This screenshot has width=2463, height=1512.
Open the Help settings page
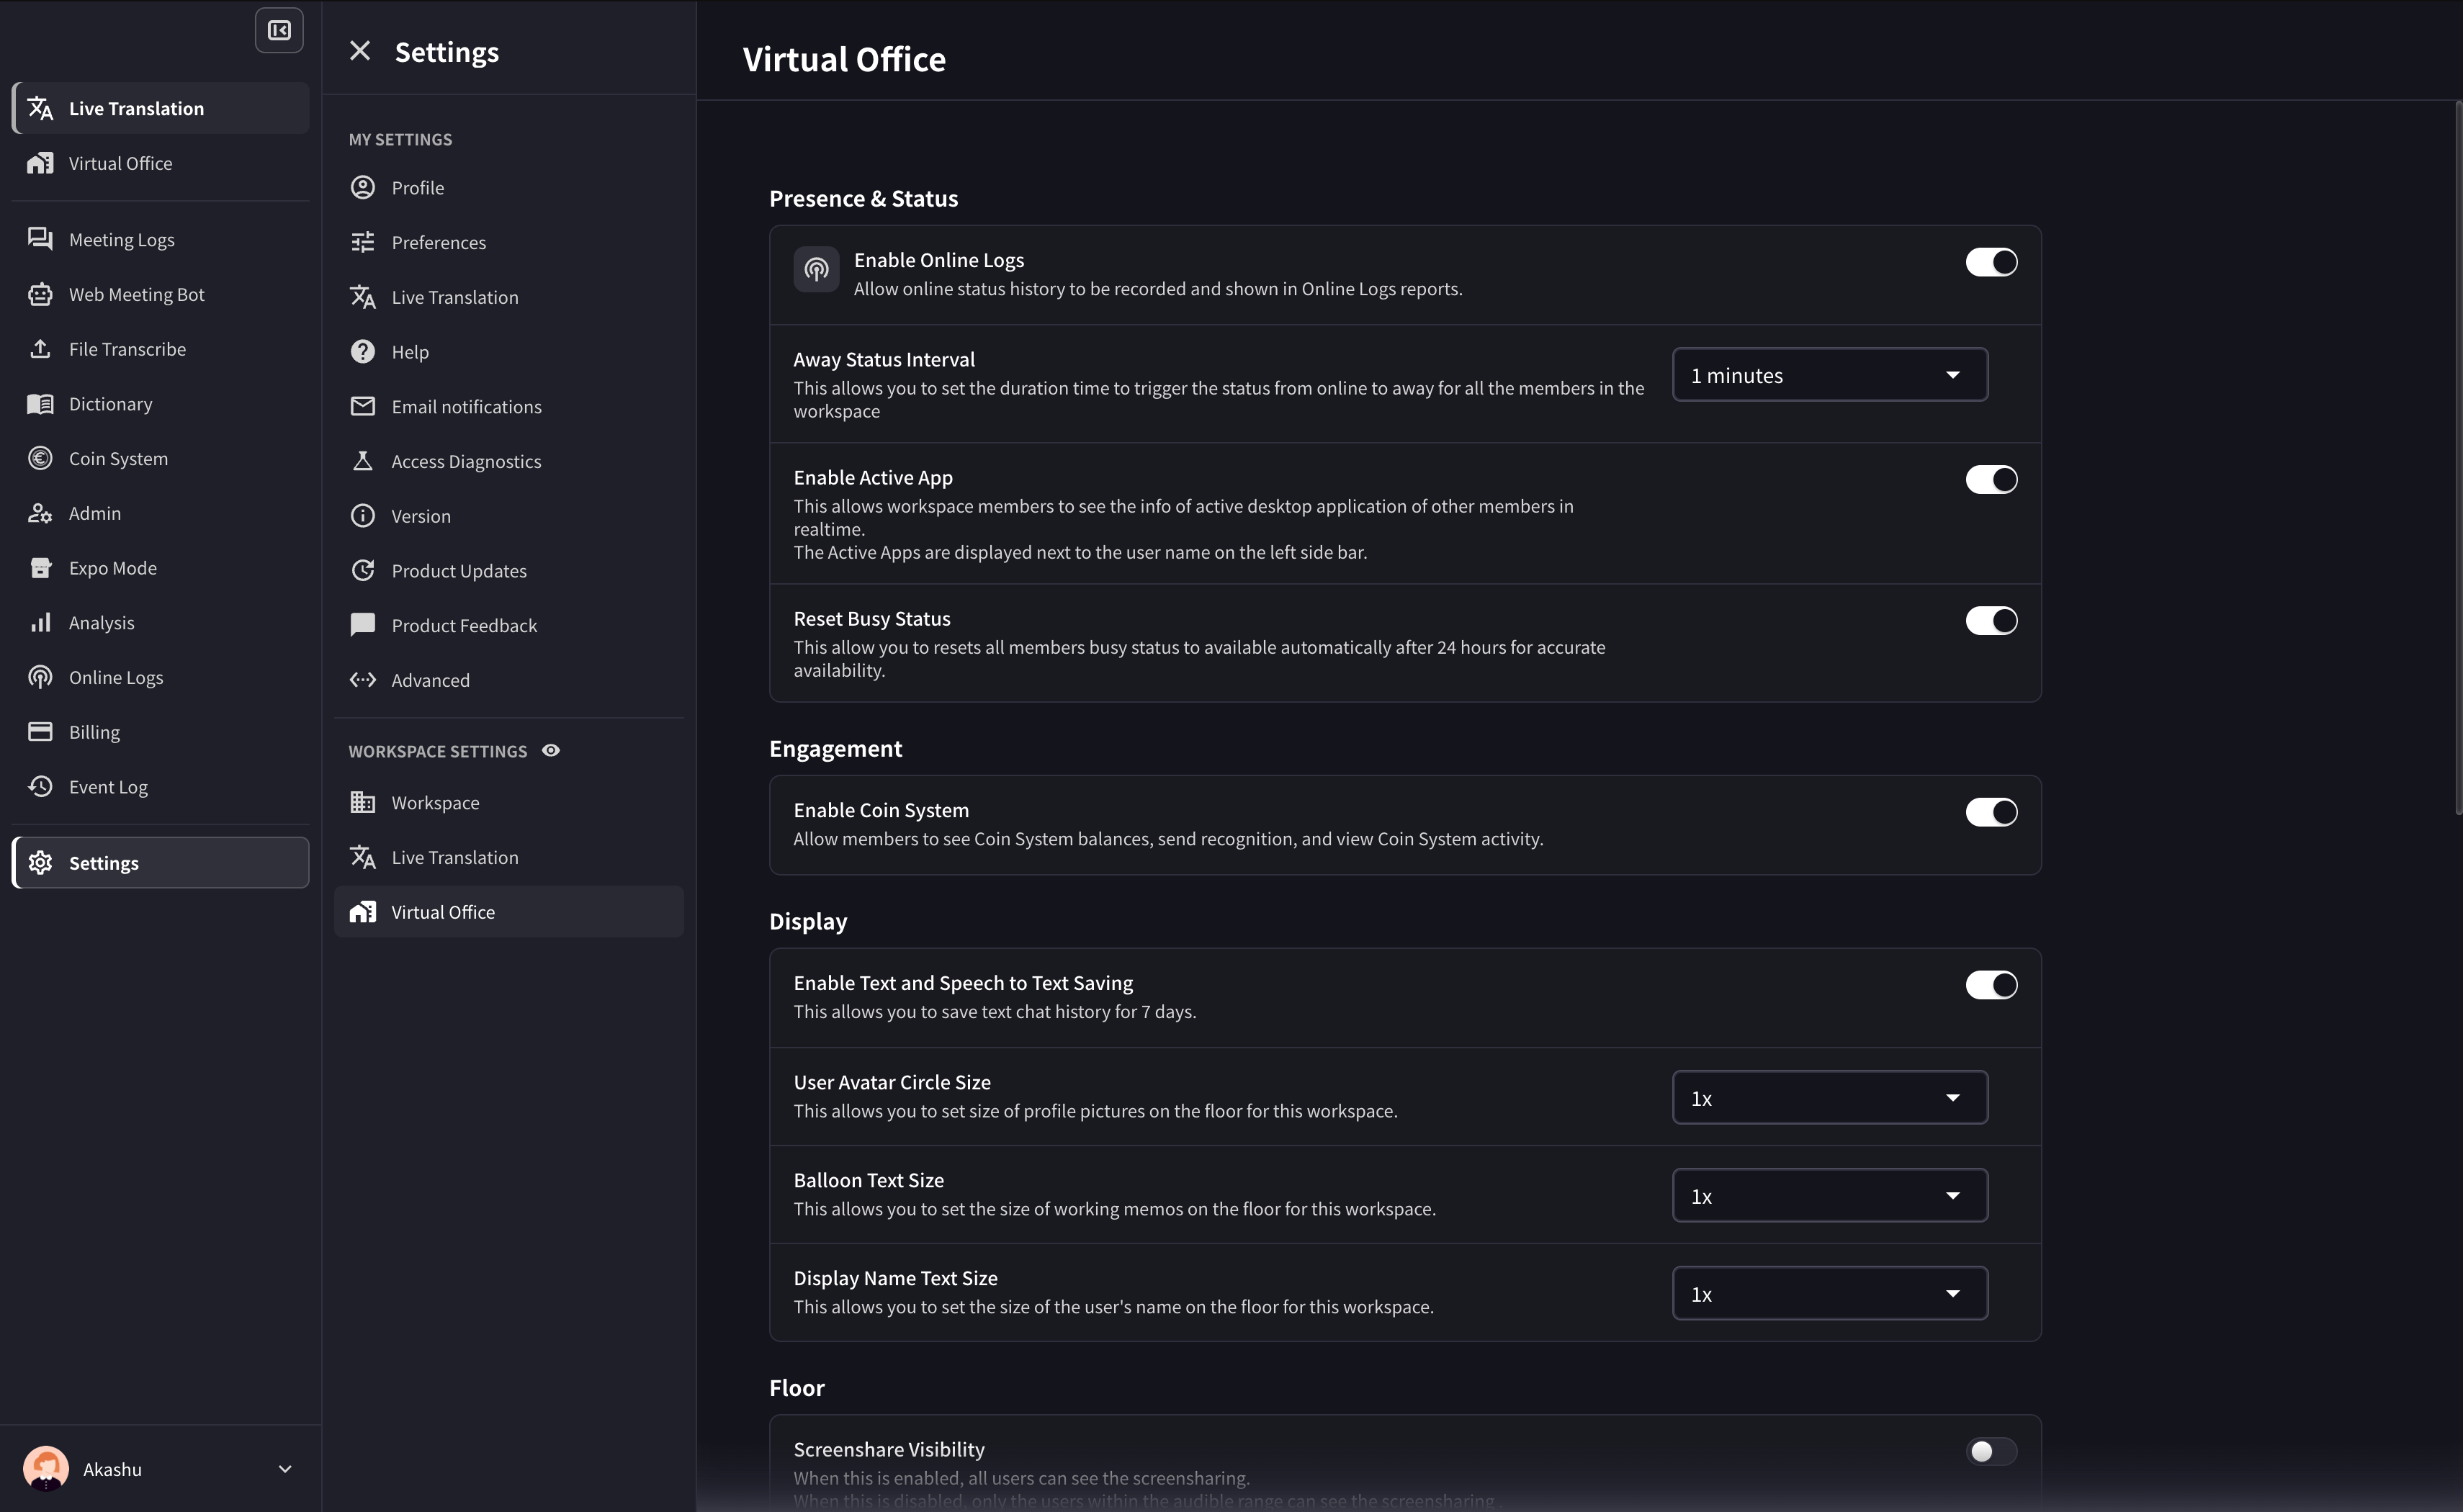click(509, 352)
